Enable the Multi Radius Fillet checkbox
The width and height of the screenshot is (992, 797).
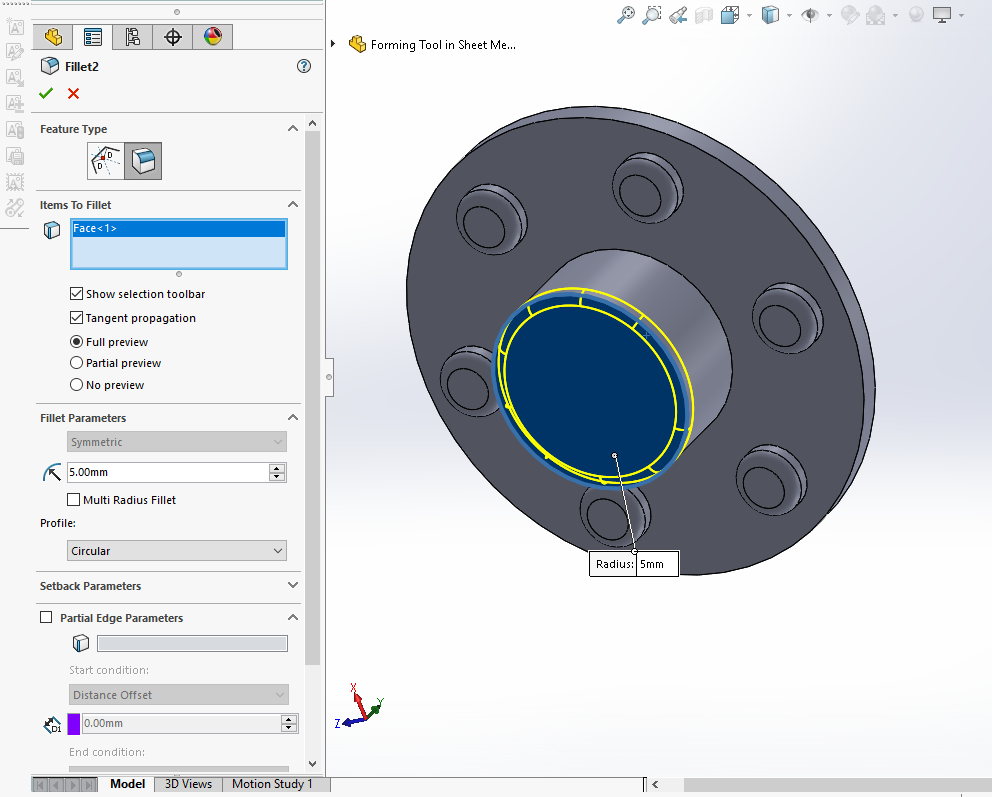point(74,500)
